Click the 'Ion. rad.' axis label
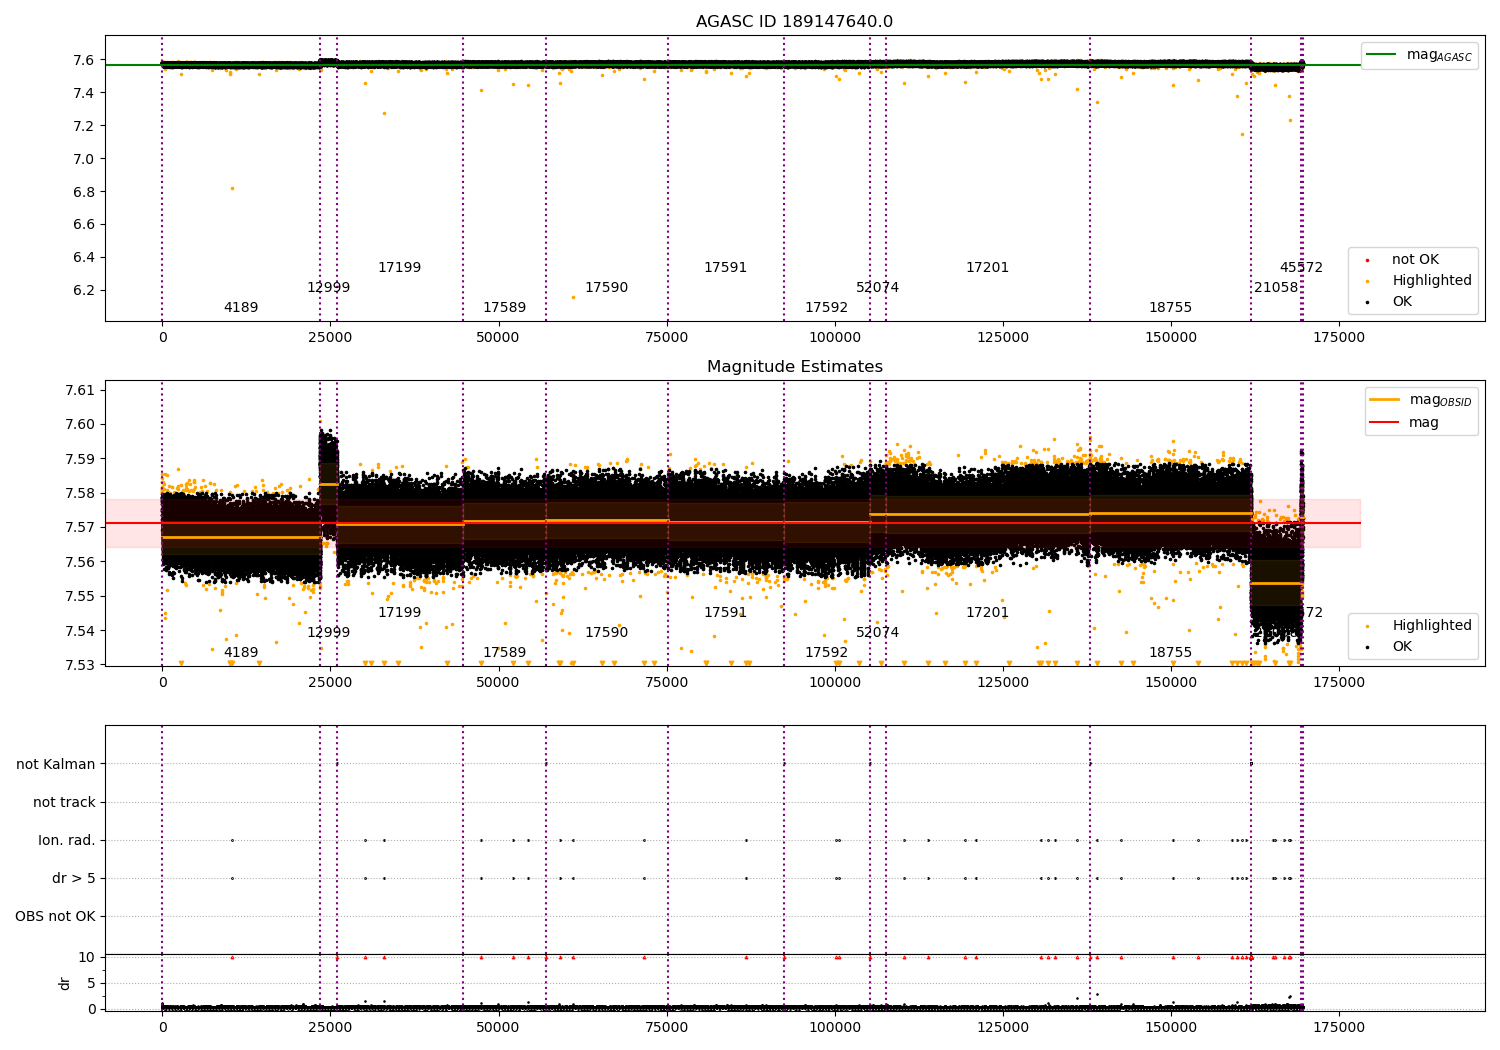The image size is (1500, 1050). click(x=67, y=840)
